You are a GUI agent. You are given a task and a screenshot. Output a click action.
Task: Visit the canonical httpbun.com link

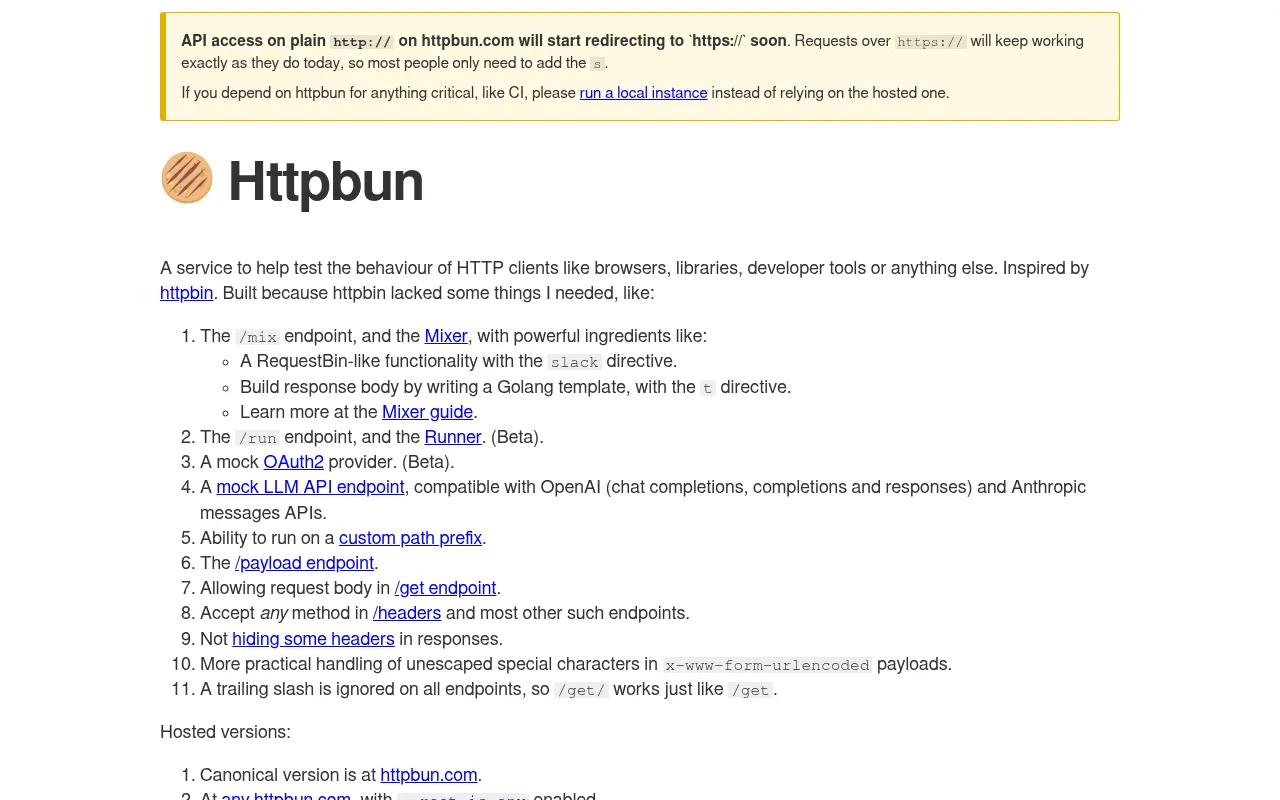(429, 775)
